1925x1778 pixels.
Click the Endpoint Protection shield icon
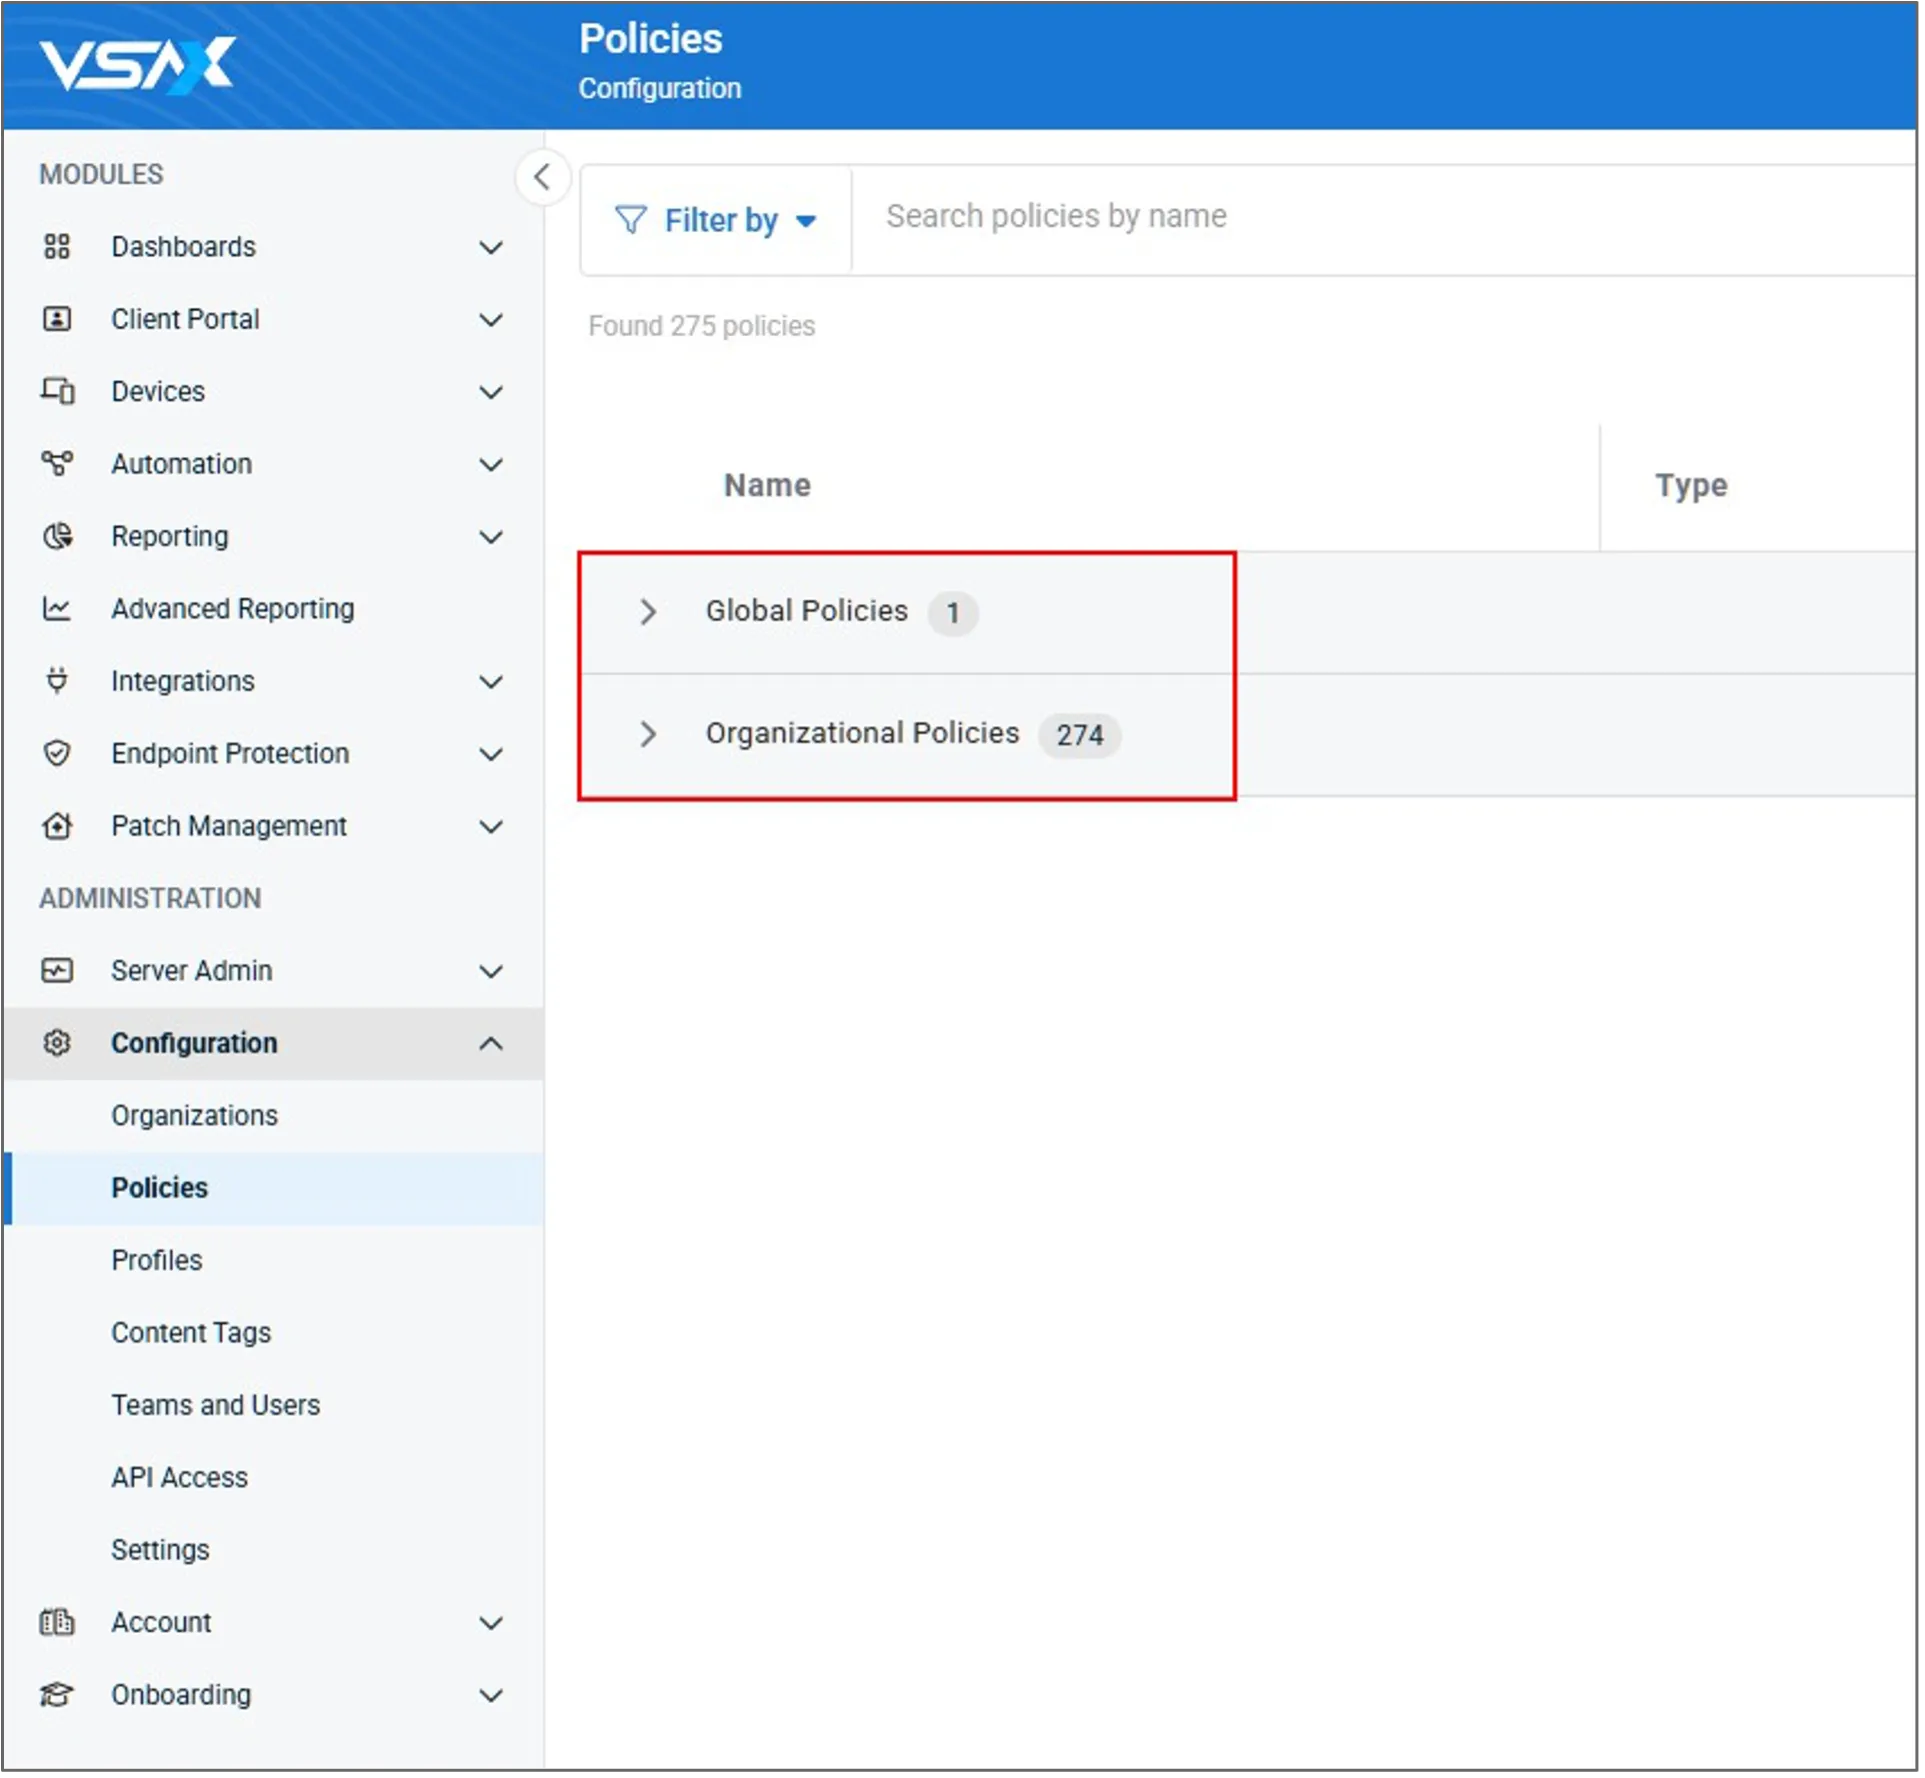point(57,753)
